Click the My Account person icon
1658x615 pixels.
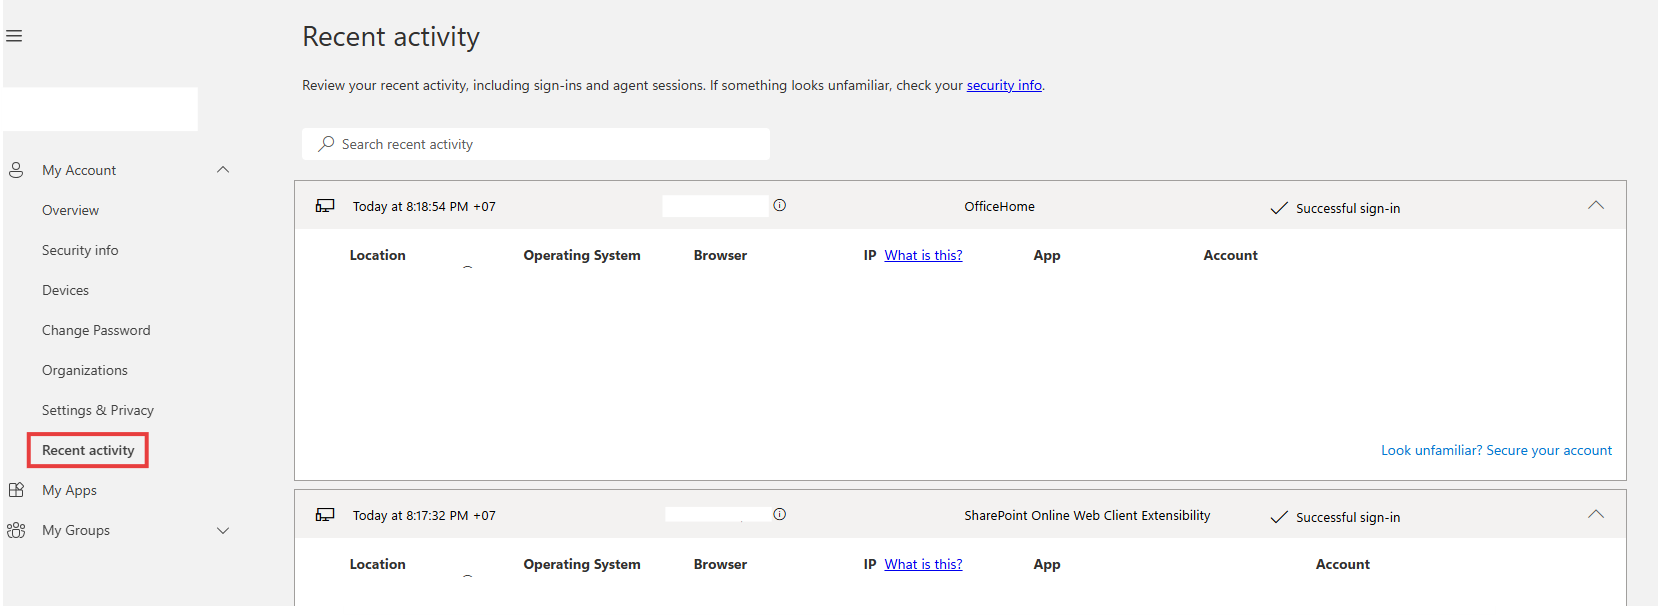click(16, 170)
